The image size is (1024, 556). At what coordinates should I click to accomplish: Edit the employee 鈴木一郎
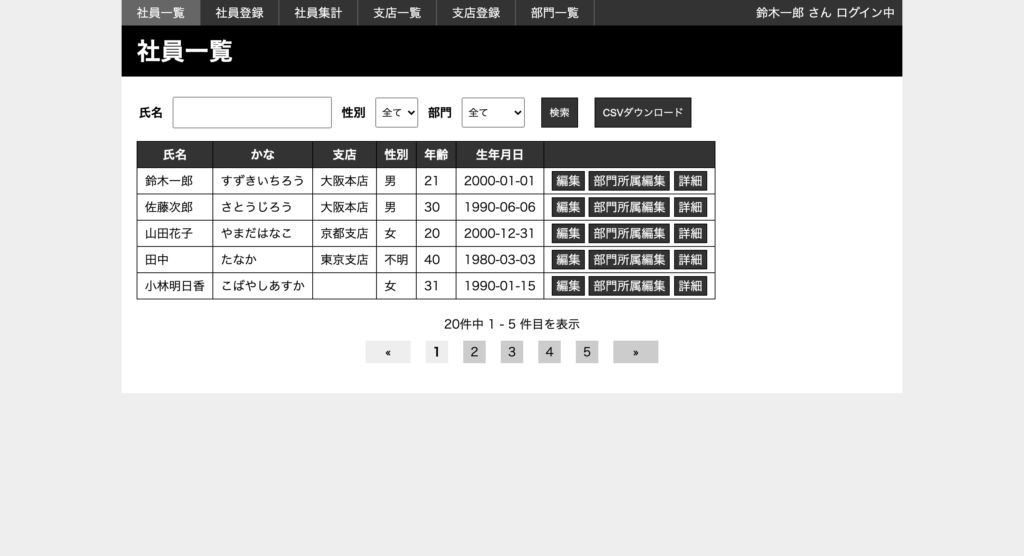pos(568,181)
